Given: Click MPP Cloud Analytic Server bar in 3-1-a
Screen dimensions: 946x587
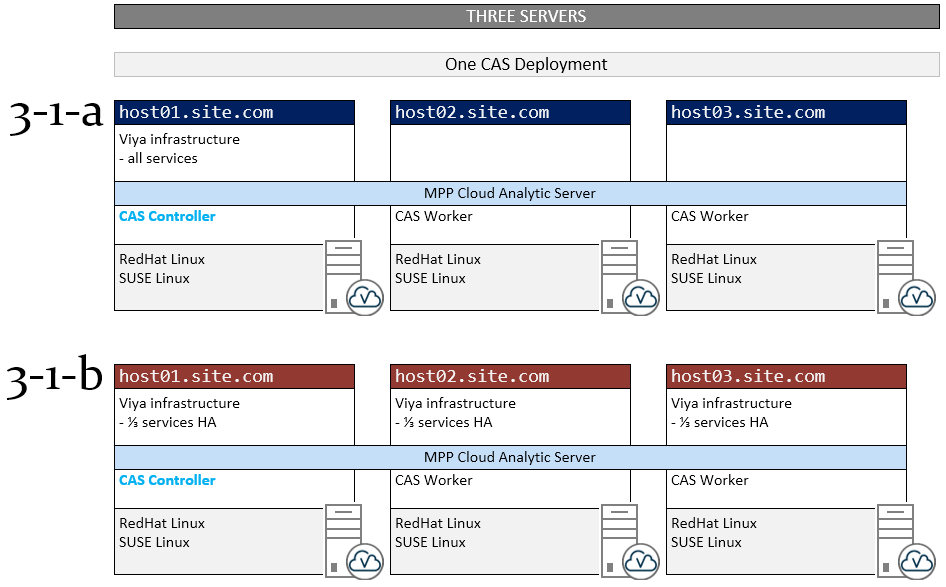Looking at the screenshot, I should tap(510, 193).
